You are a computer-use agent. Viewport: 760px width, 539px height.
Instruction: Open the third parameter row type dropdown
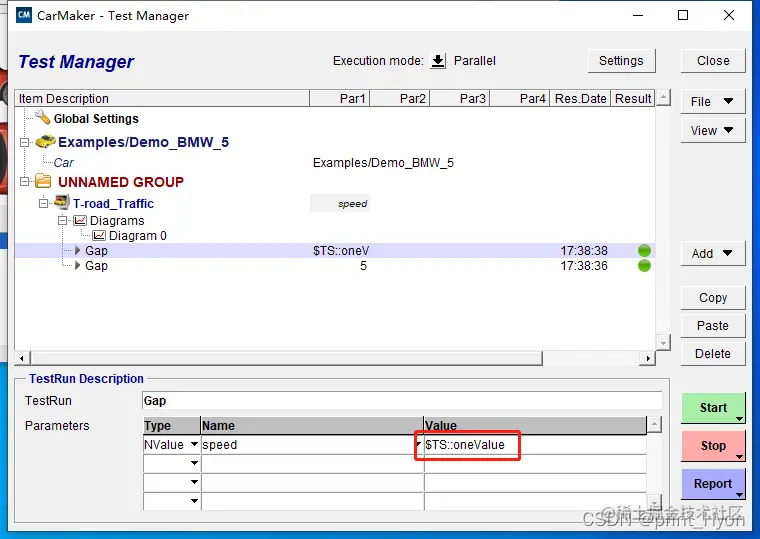click(194, 482)
